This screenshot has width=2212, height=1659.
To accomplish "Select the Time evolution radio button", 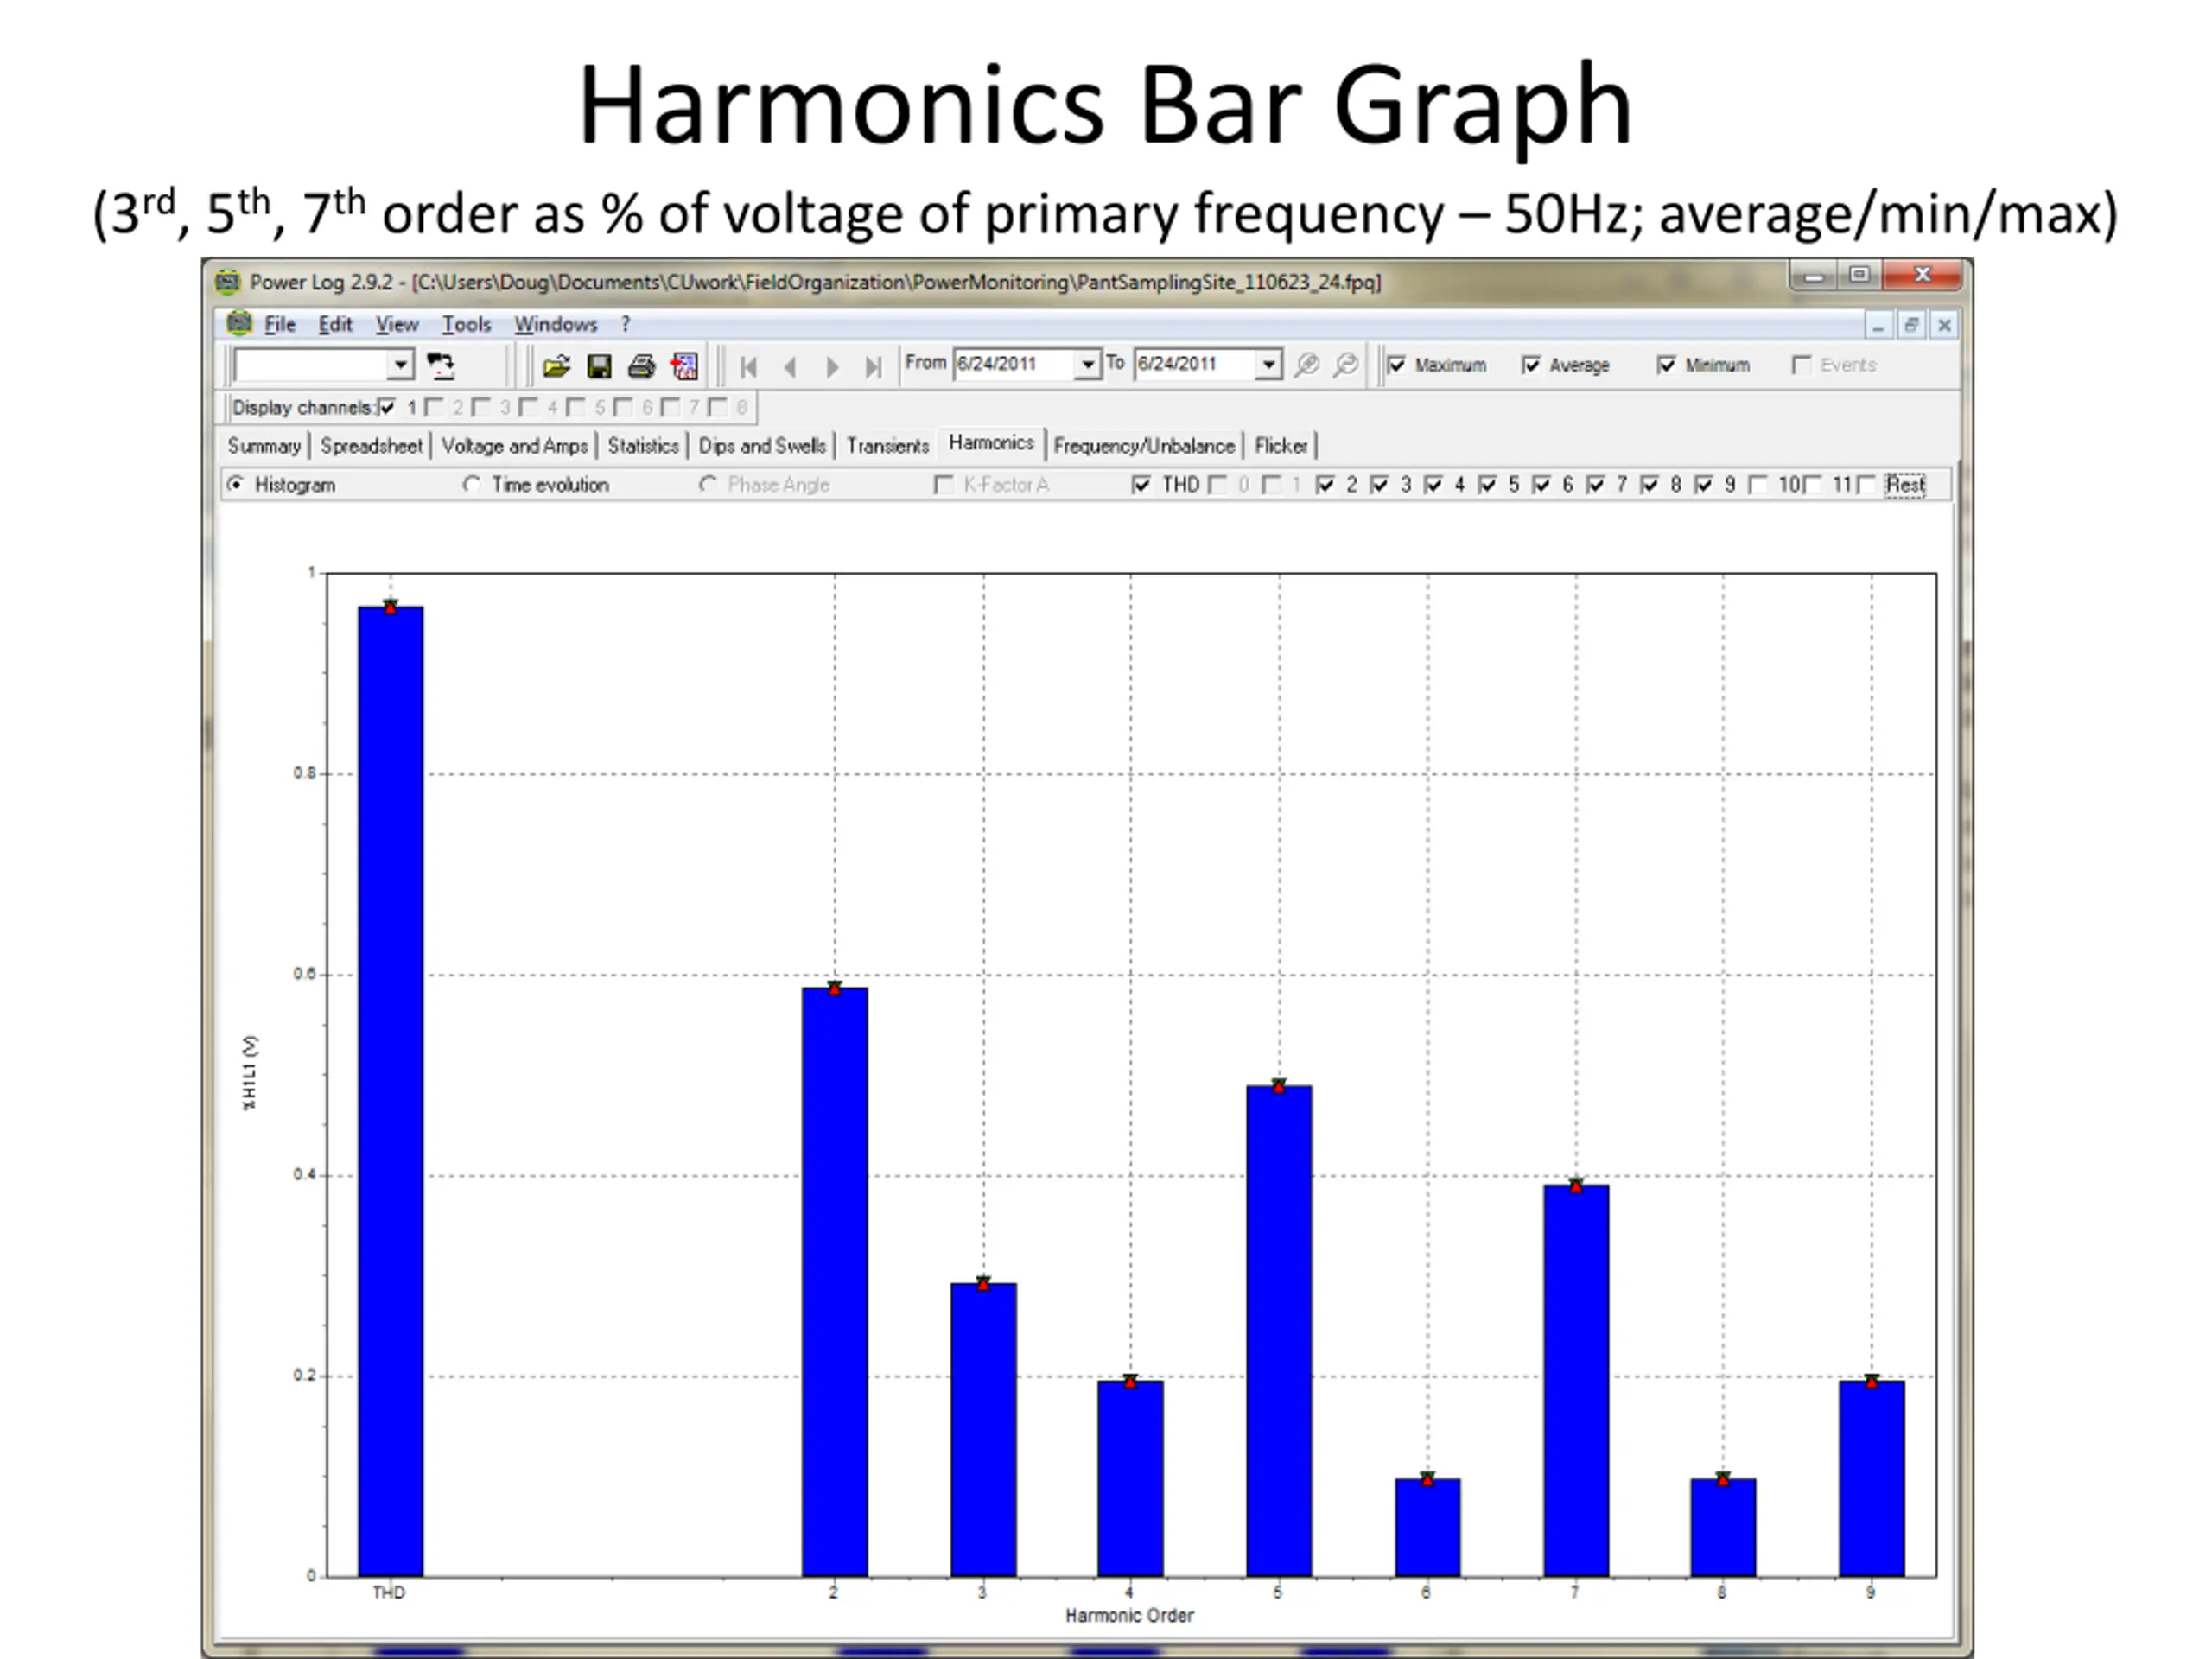I will pyautogui.click(x=471, y=485).
